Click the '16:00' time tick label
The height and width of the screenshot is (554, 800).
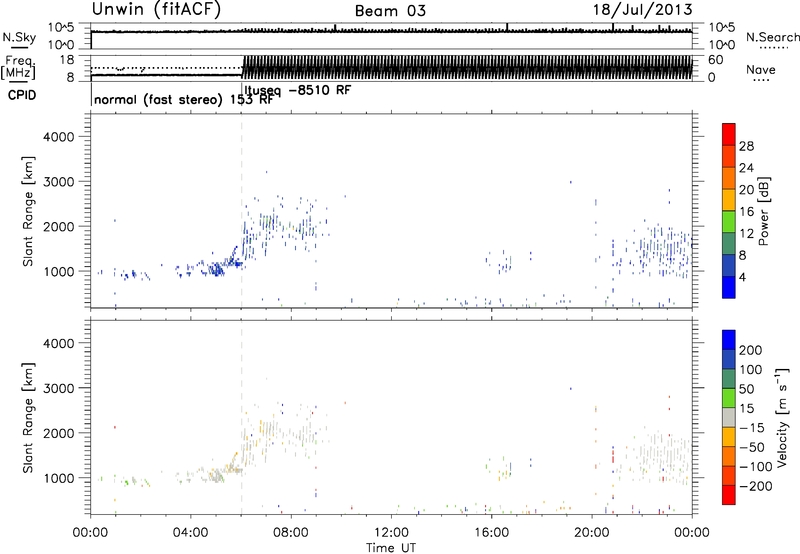coord(491,533)
